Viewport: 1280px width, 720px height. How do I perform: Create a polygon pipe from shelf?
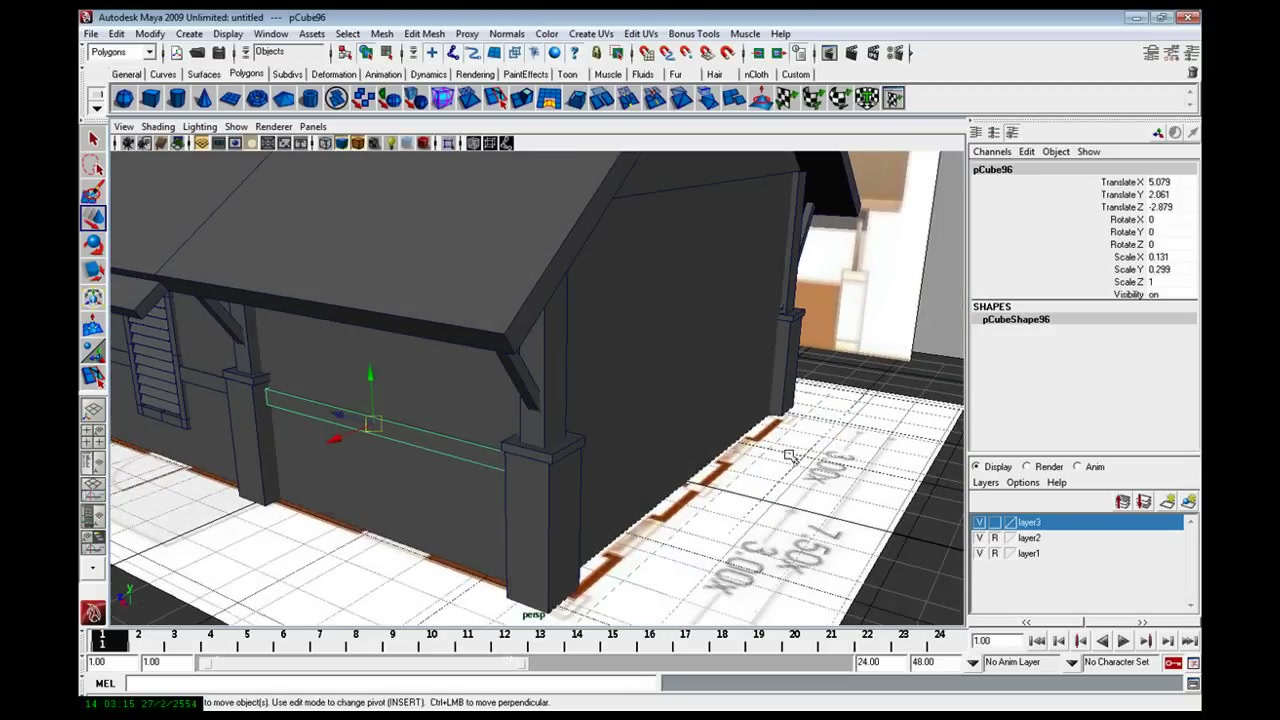[310, 98]
